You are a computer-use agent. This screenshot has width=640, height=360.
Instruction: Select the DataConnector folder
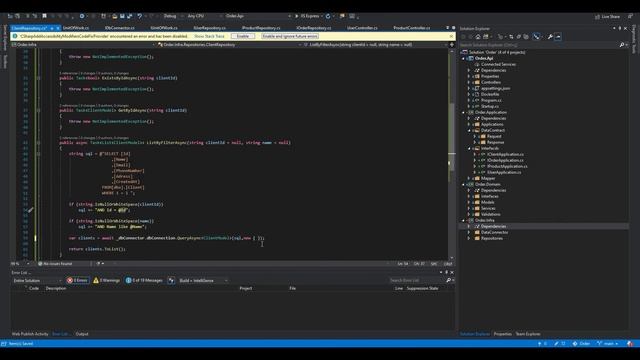494,232
